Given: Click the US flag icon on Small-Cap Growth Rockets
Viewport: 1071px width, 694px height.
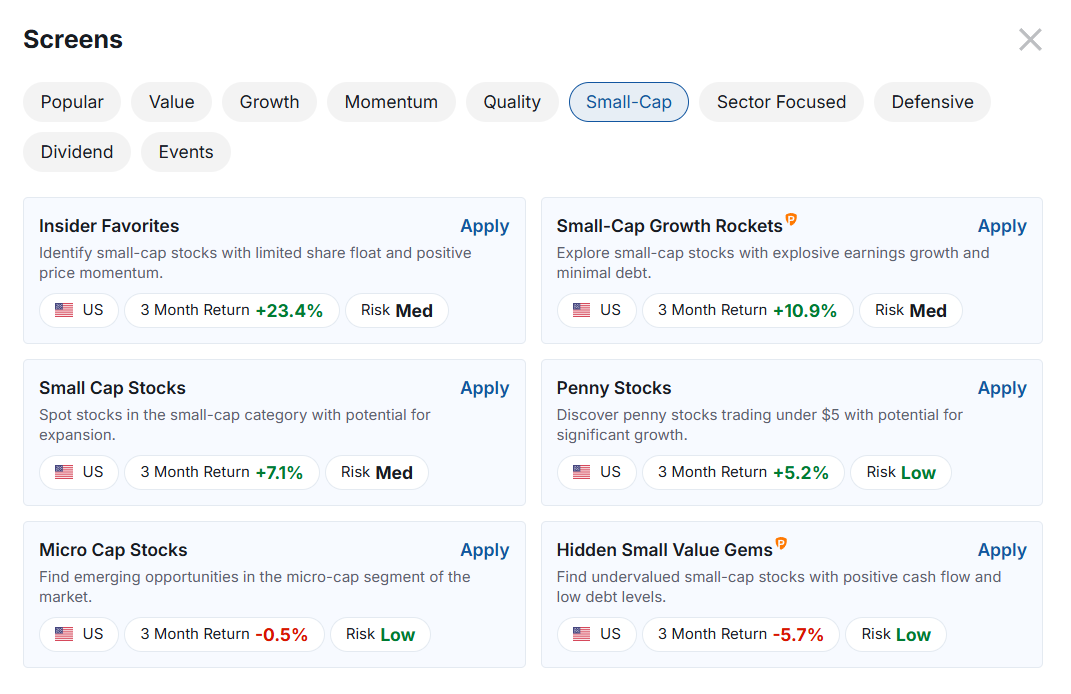Looking at the screenshot, I should [581, 310].
